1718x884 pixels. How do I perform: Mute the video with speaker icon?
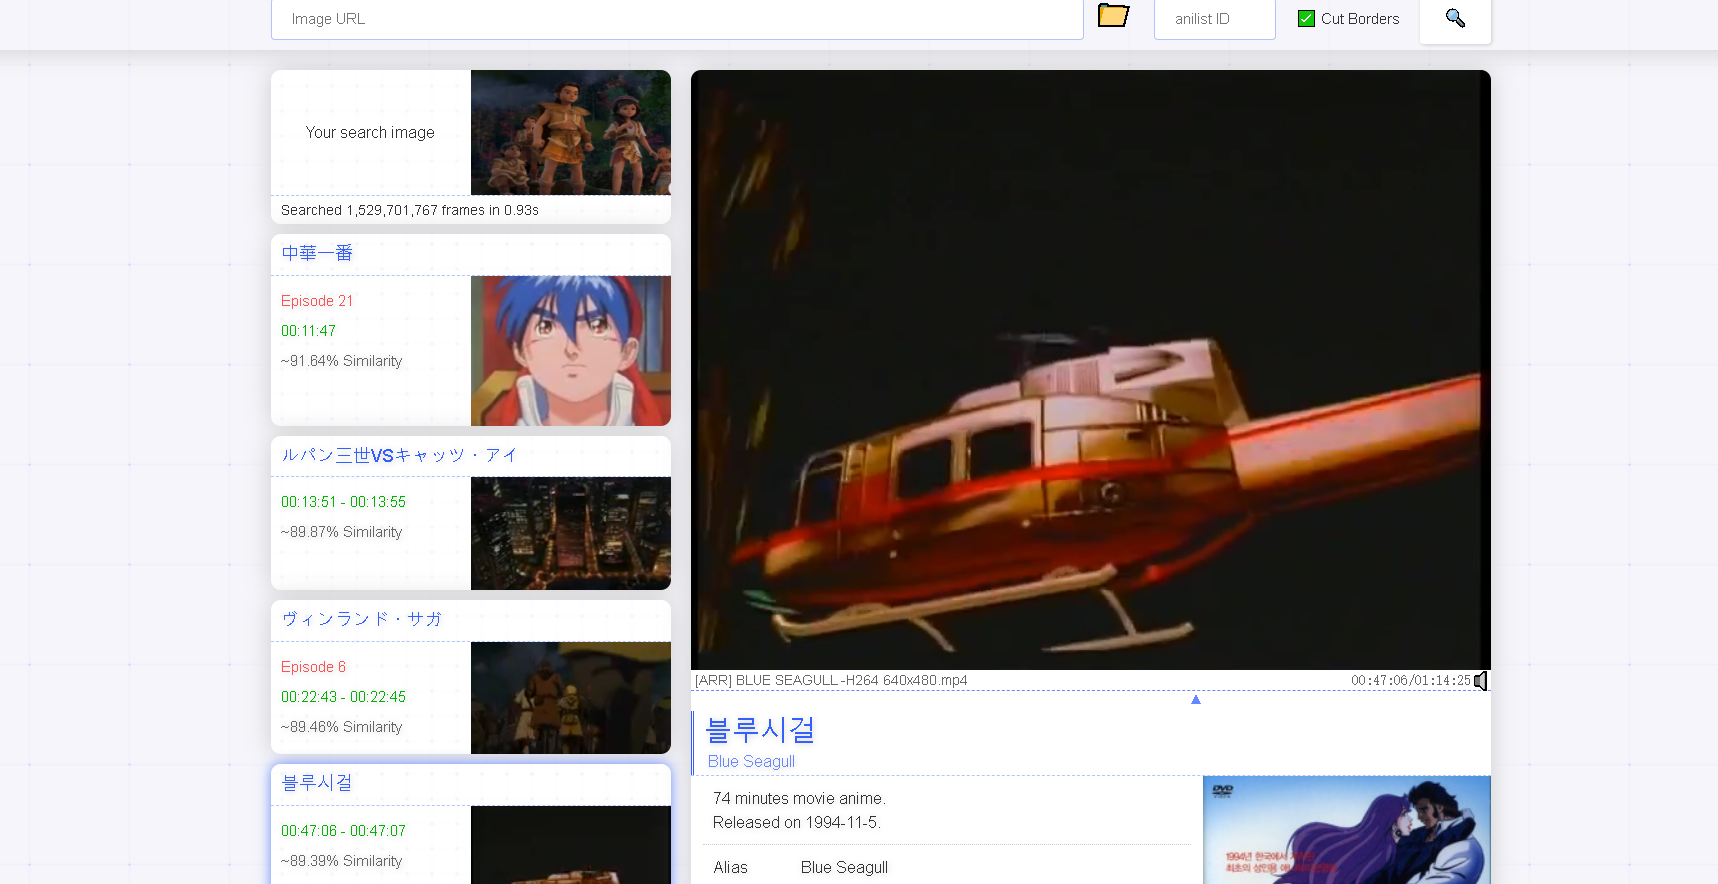(1481, 681)
